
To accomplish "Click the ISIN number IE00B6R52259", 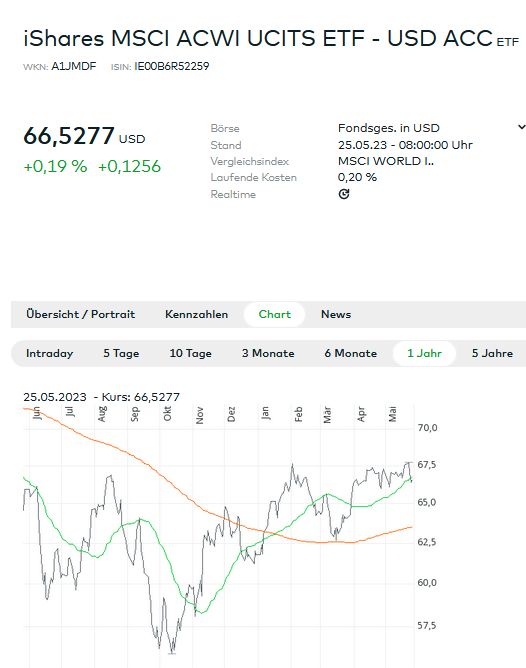I will 172,66.
